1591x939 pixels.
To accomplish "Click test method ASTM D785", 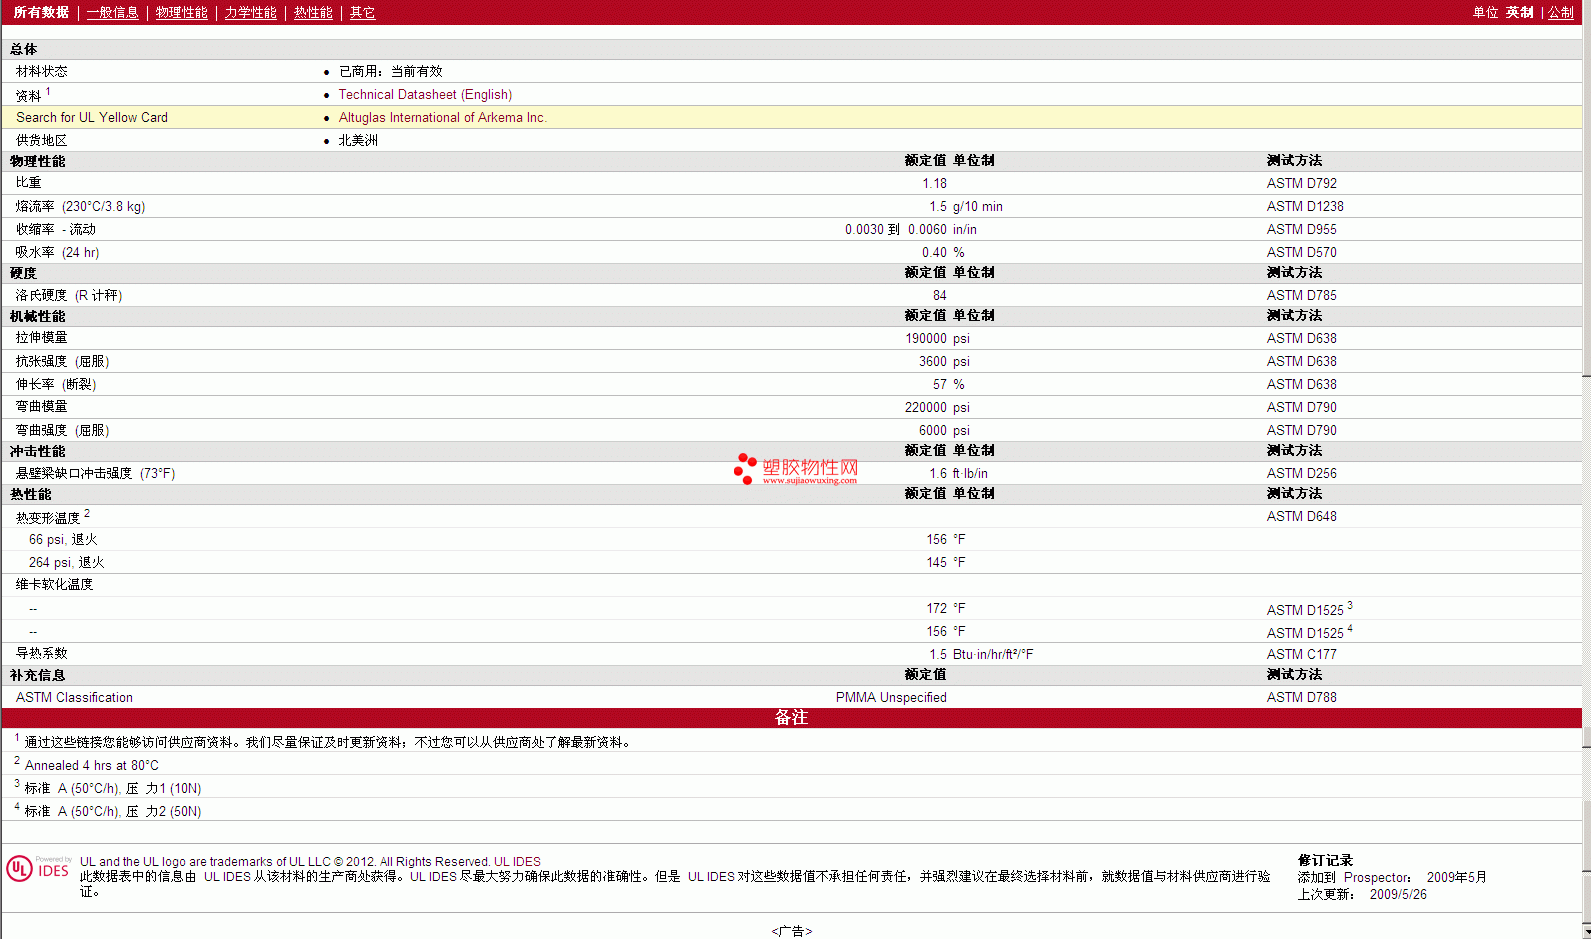I will tap(1301, 295).
